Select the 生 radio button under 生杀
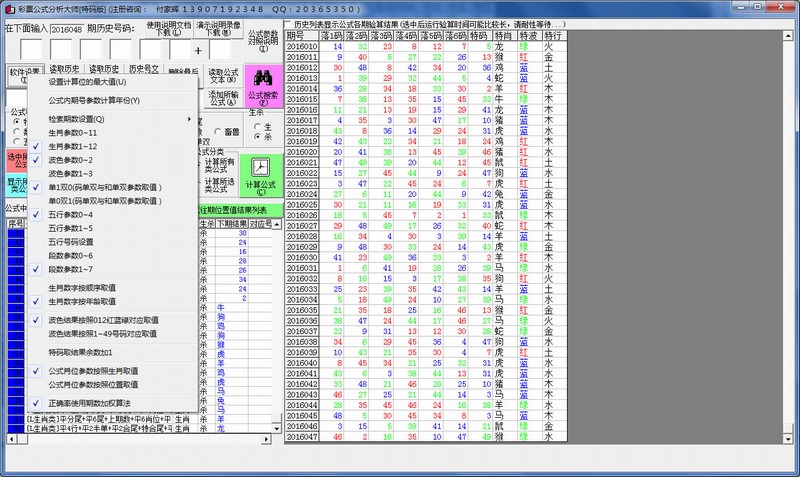 [x=260, y=126]
